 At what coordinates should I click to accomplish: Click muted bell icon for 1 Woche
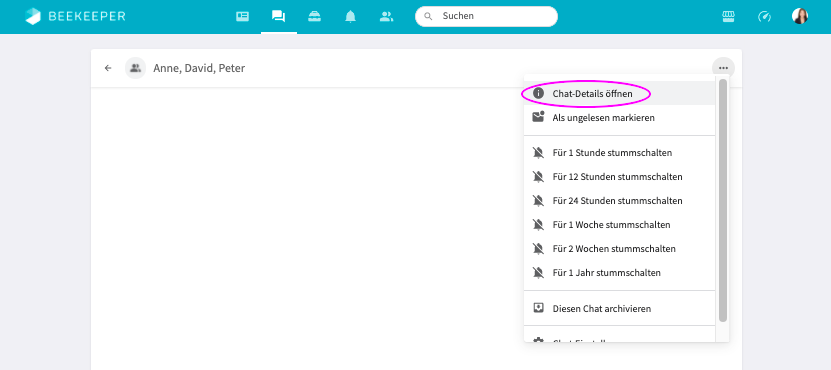[538, 225]
